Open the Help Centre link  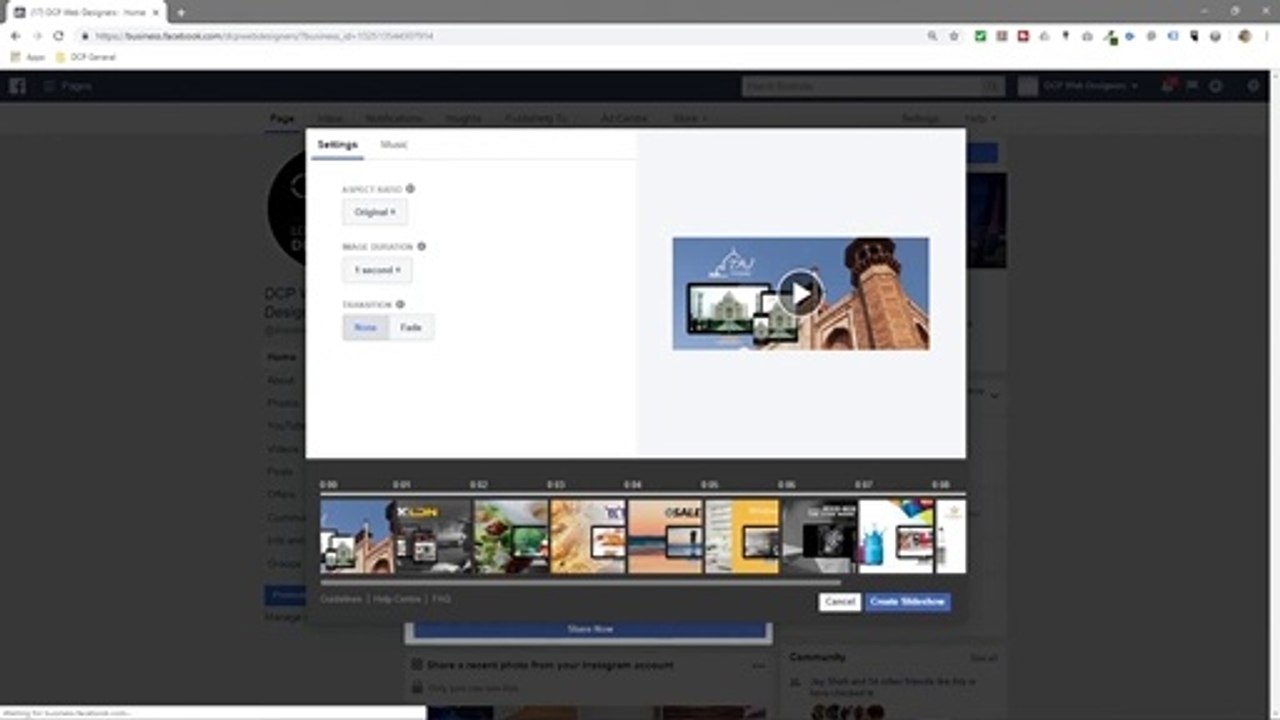[397, 599]
